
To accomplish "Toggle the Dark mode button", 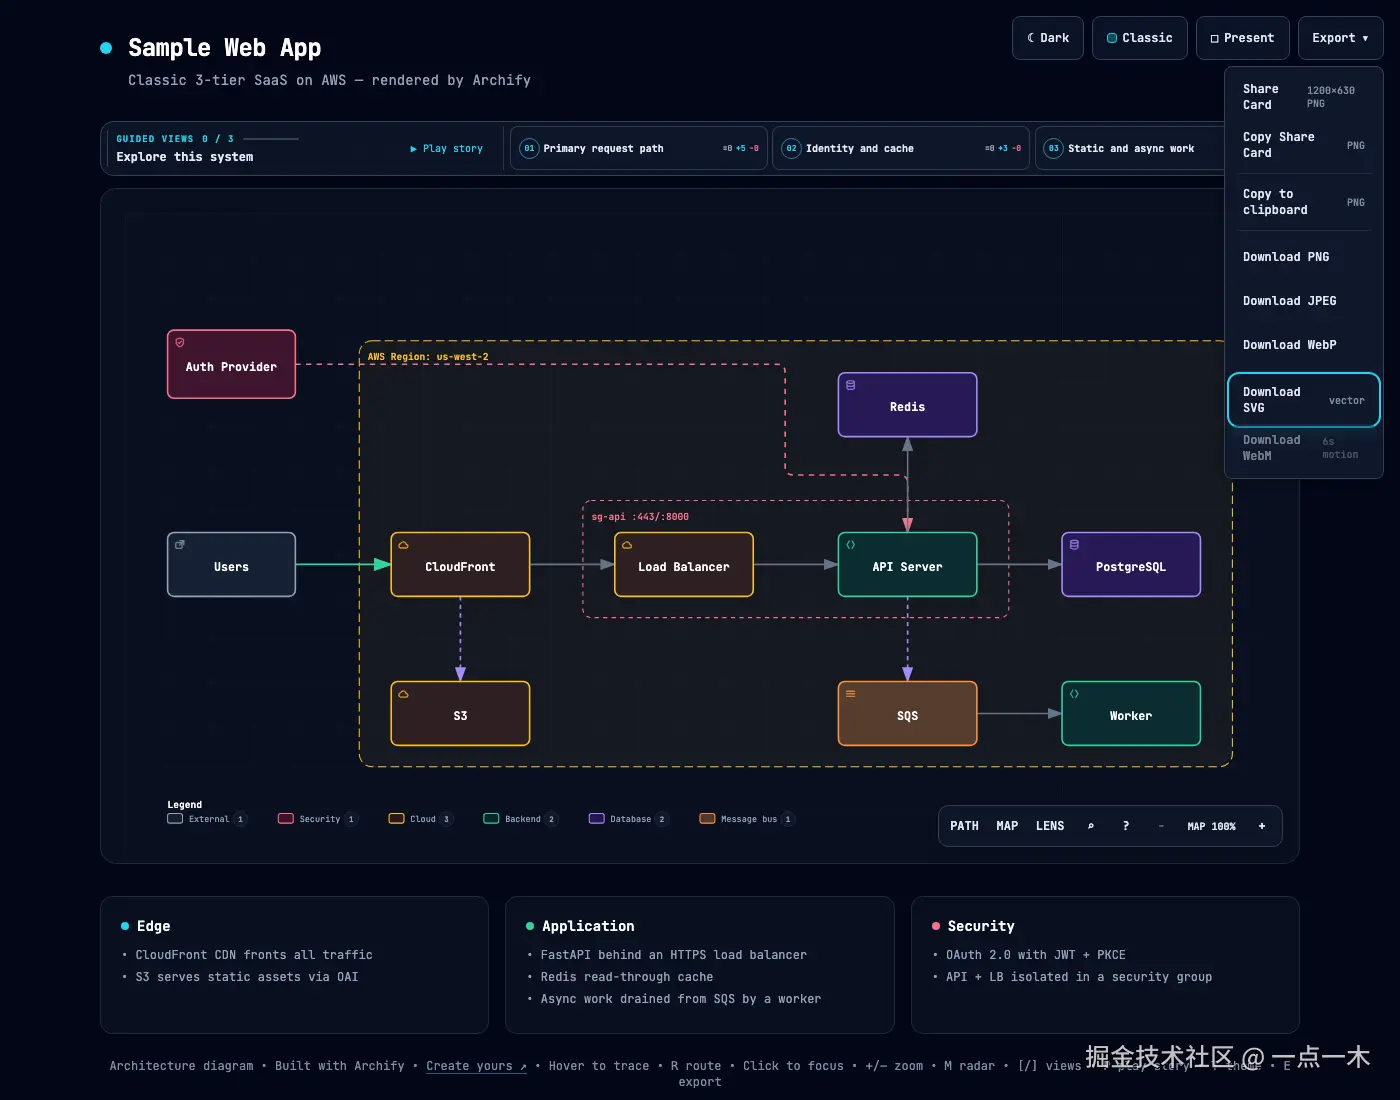I will 1048,38.
